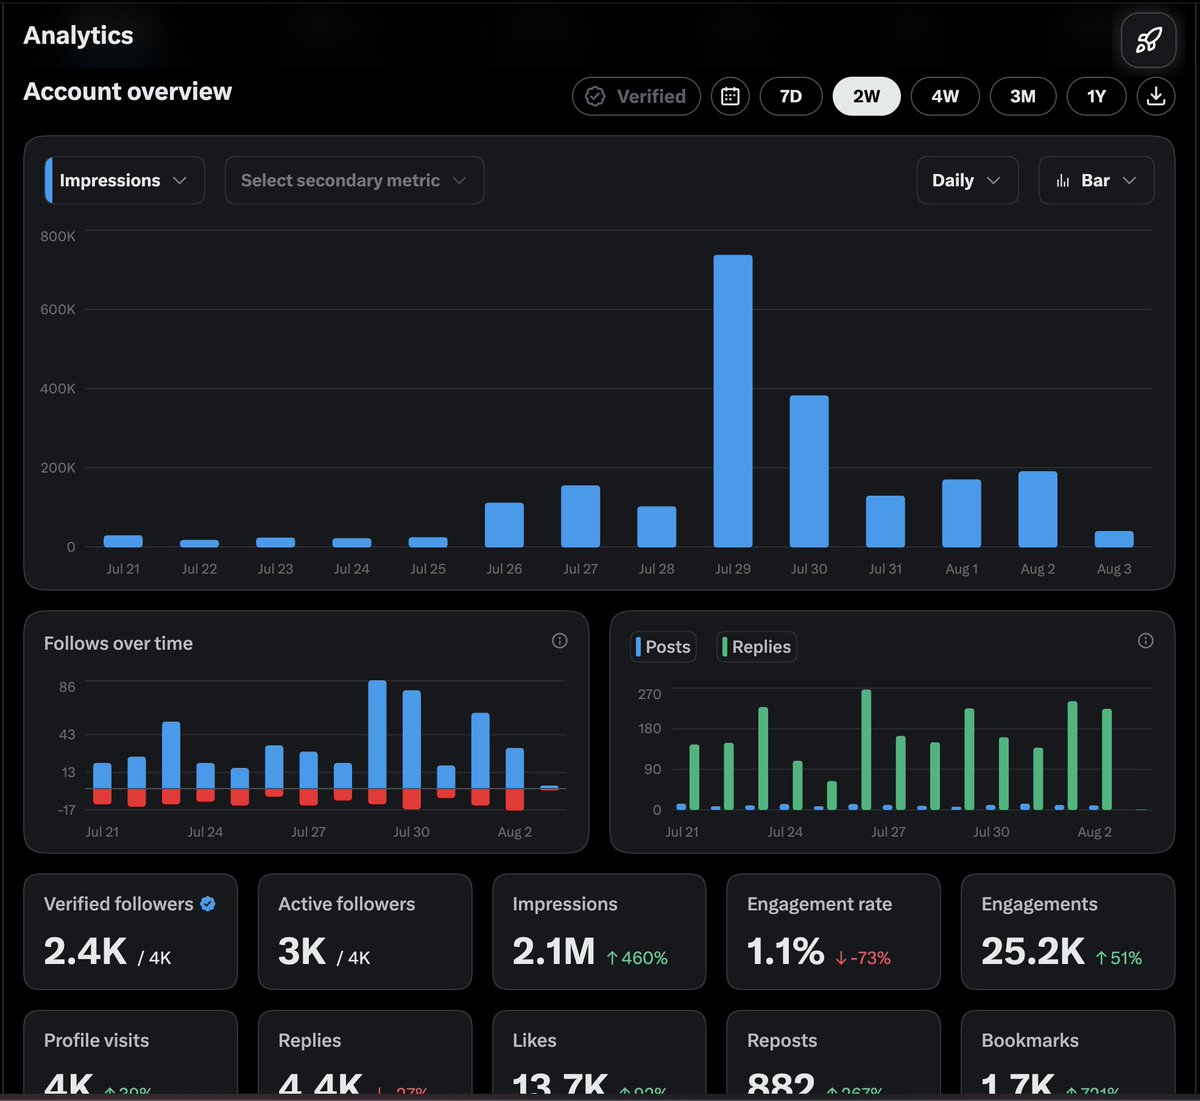Click the Aug 1 impressions bar

(962, 513)
